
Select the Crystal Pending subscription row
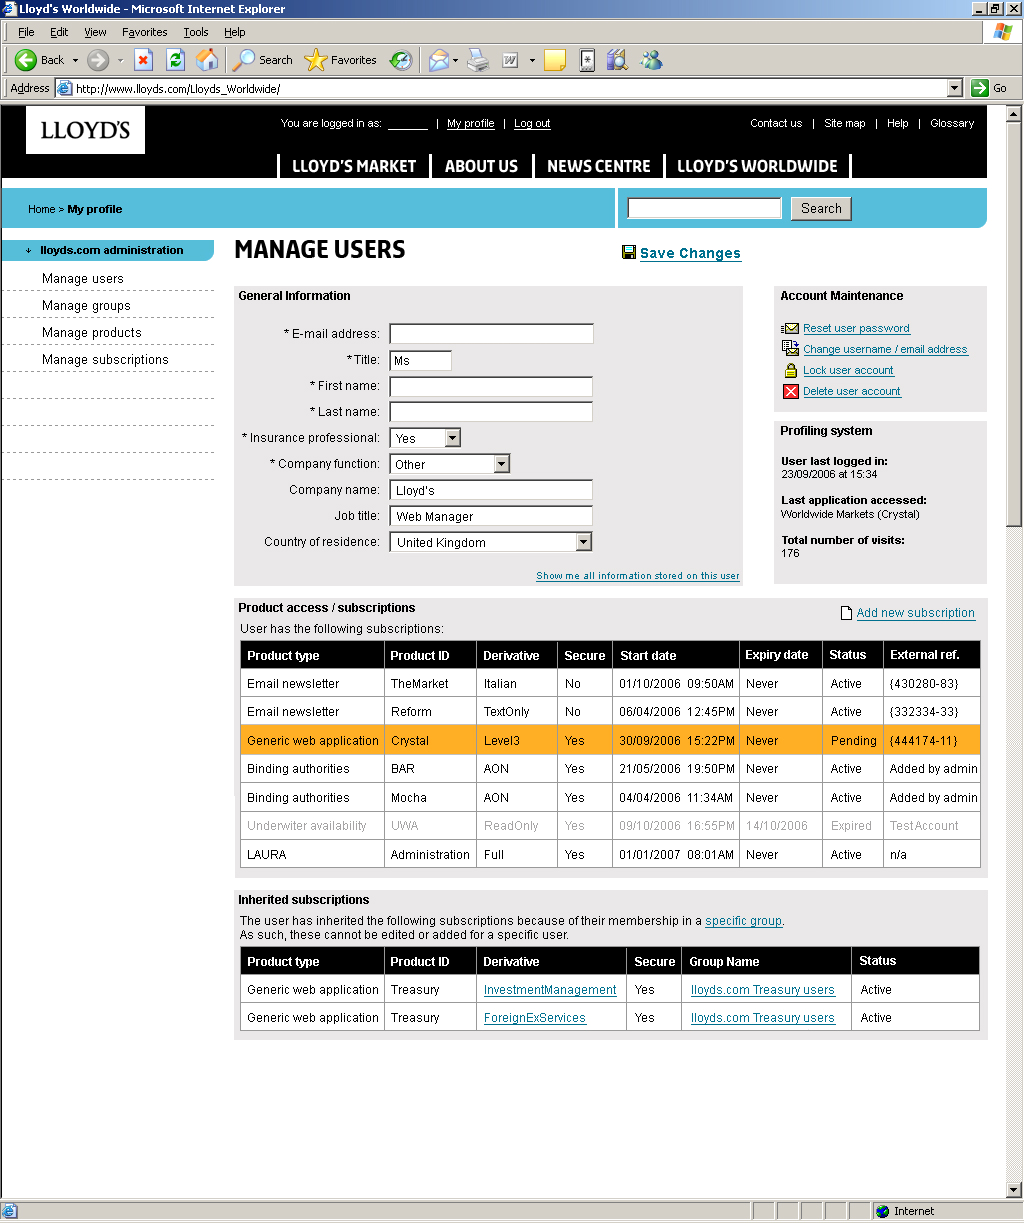pos(610,740)
